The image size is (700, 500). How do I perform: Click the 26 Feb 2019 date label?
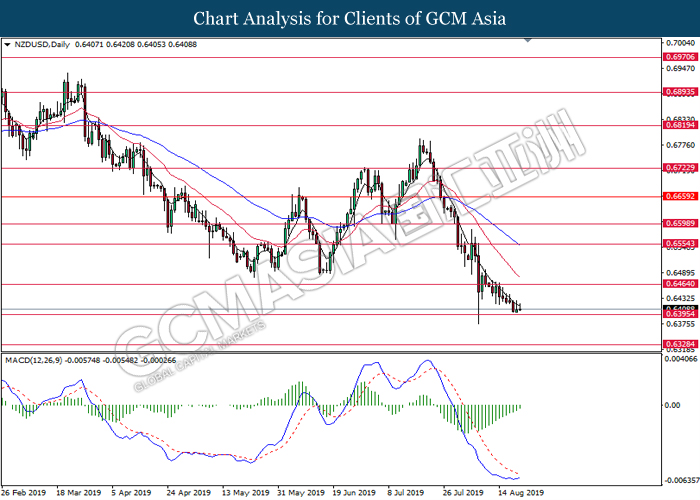click(x=24, y=493)
